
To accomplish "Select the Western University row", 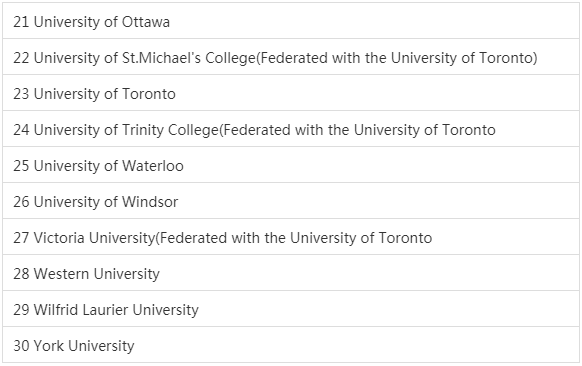I will (x=291, y=272).
